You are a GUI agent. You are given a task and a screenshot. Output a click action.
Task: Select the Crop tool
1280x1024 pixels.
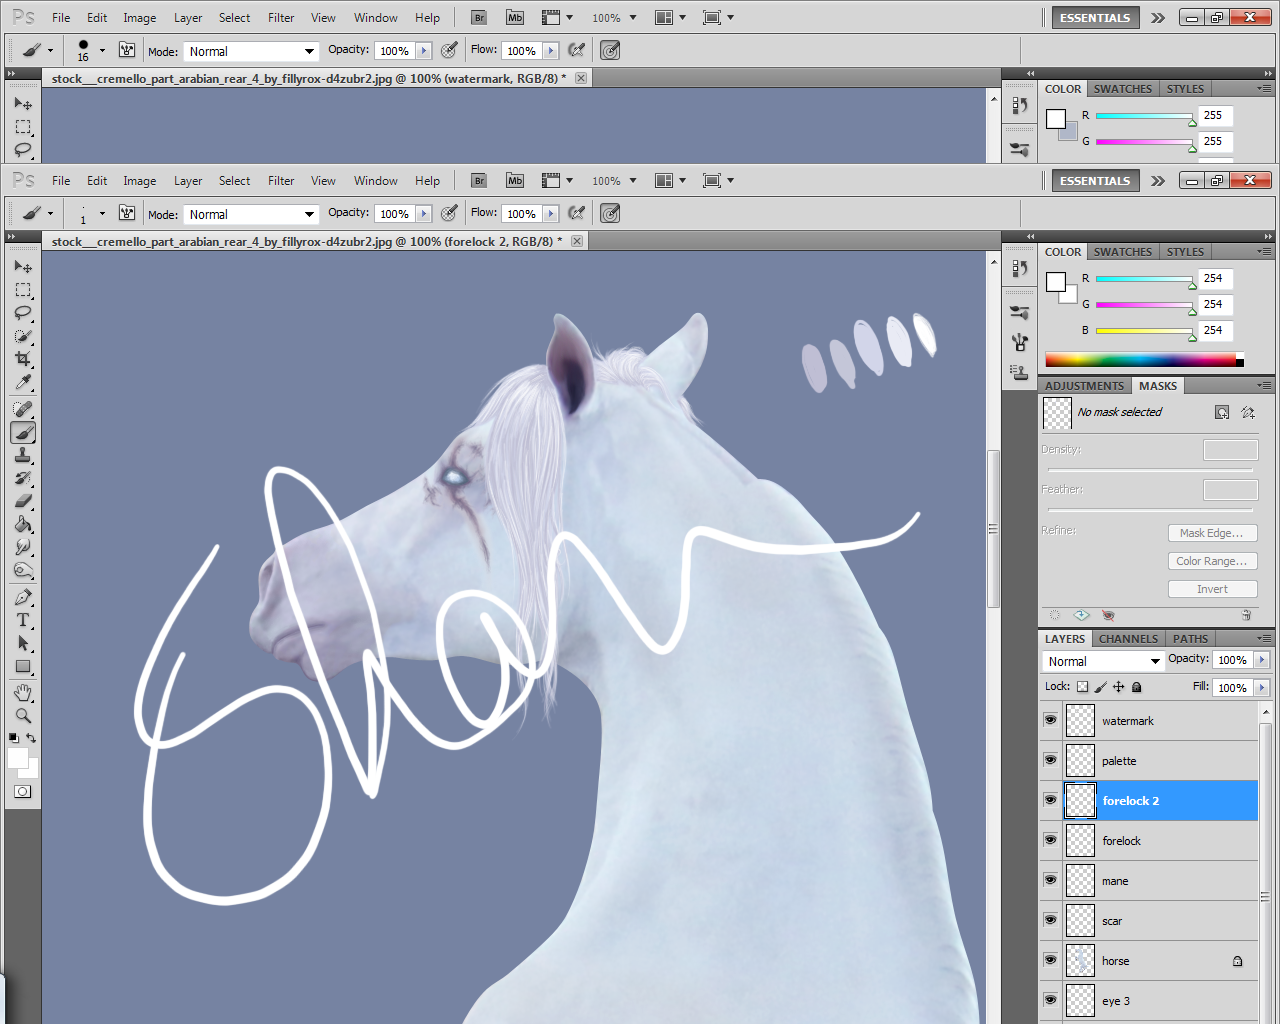pyautogui.click(x=23, y=359)
